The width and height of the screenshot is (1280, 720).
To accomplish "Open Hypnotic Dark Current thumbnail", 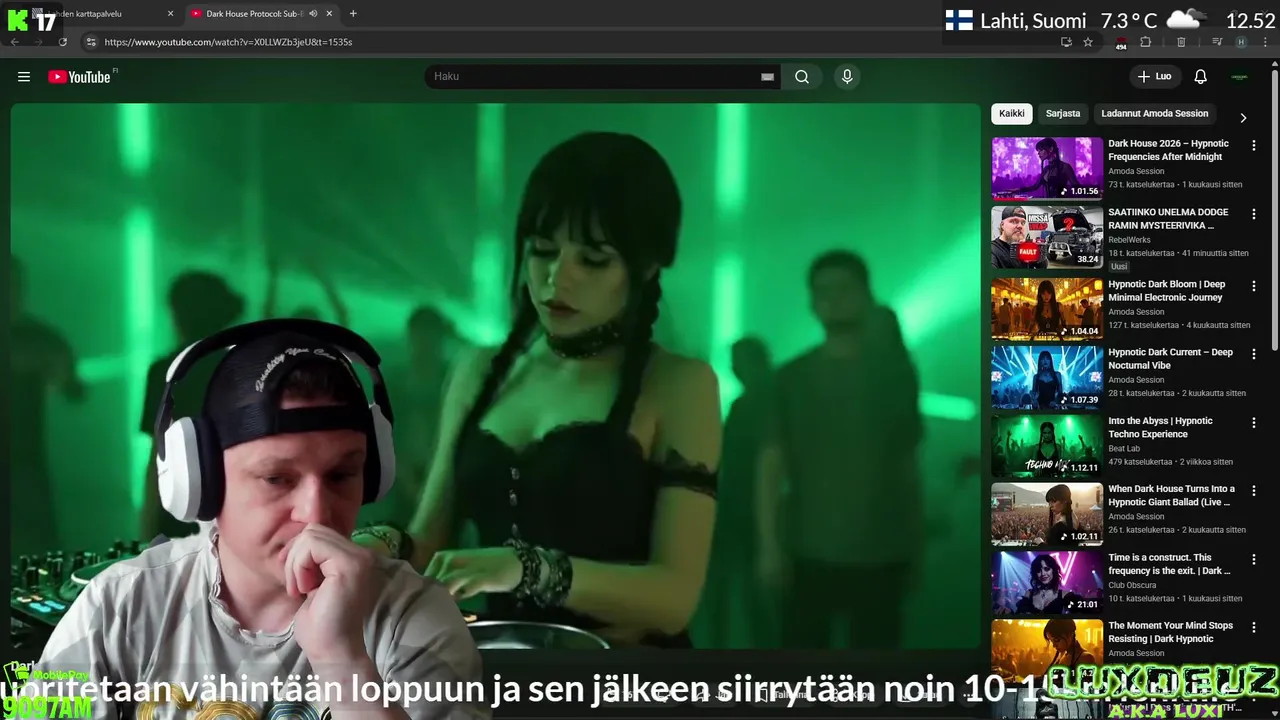I will [1047, 377].
